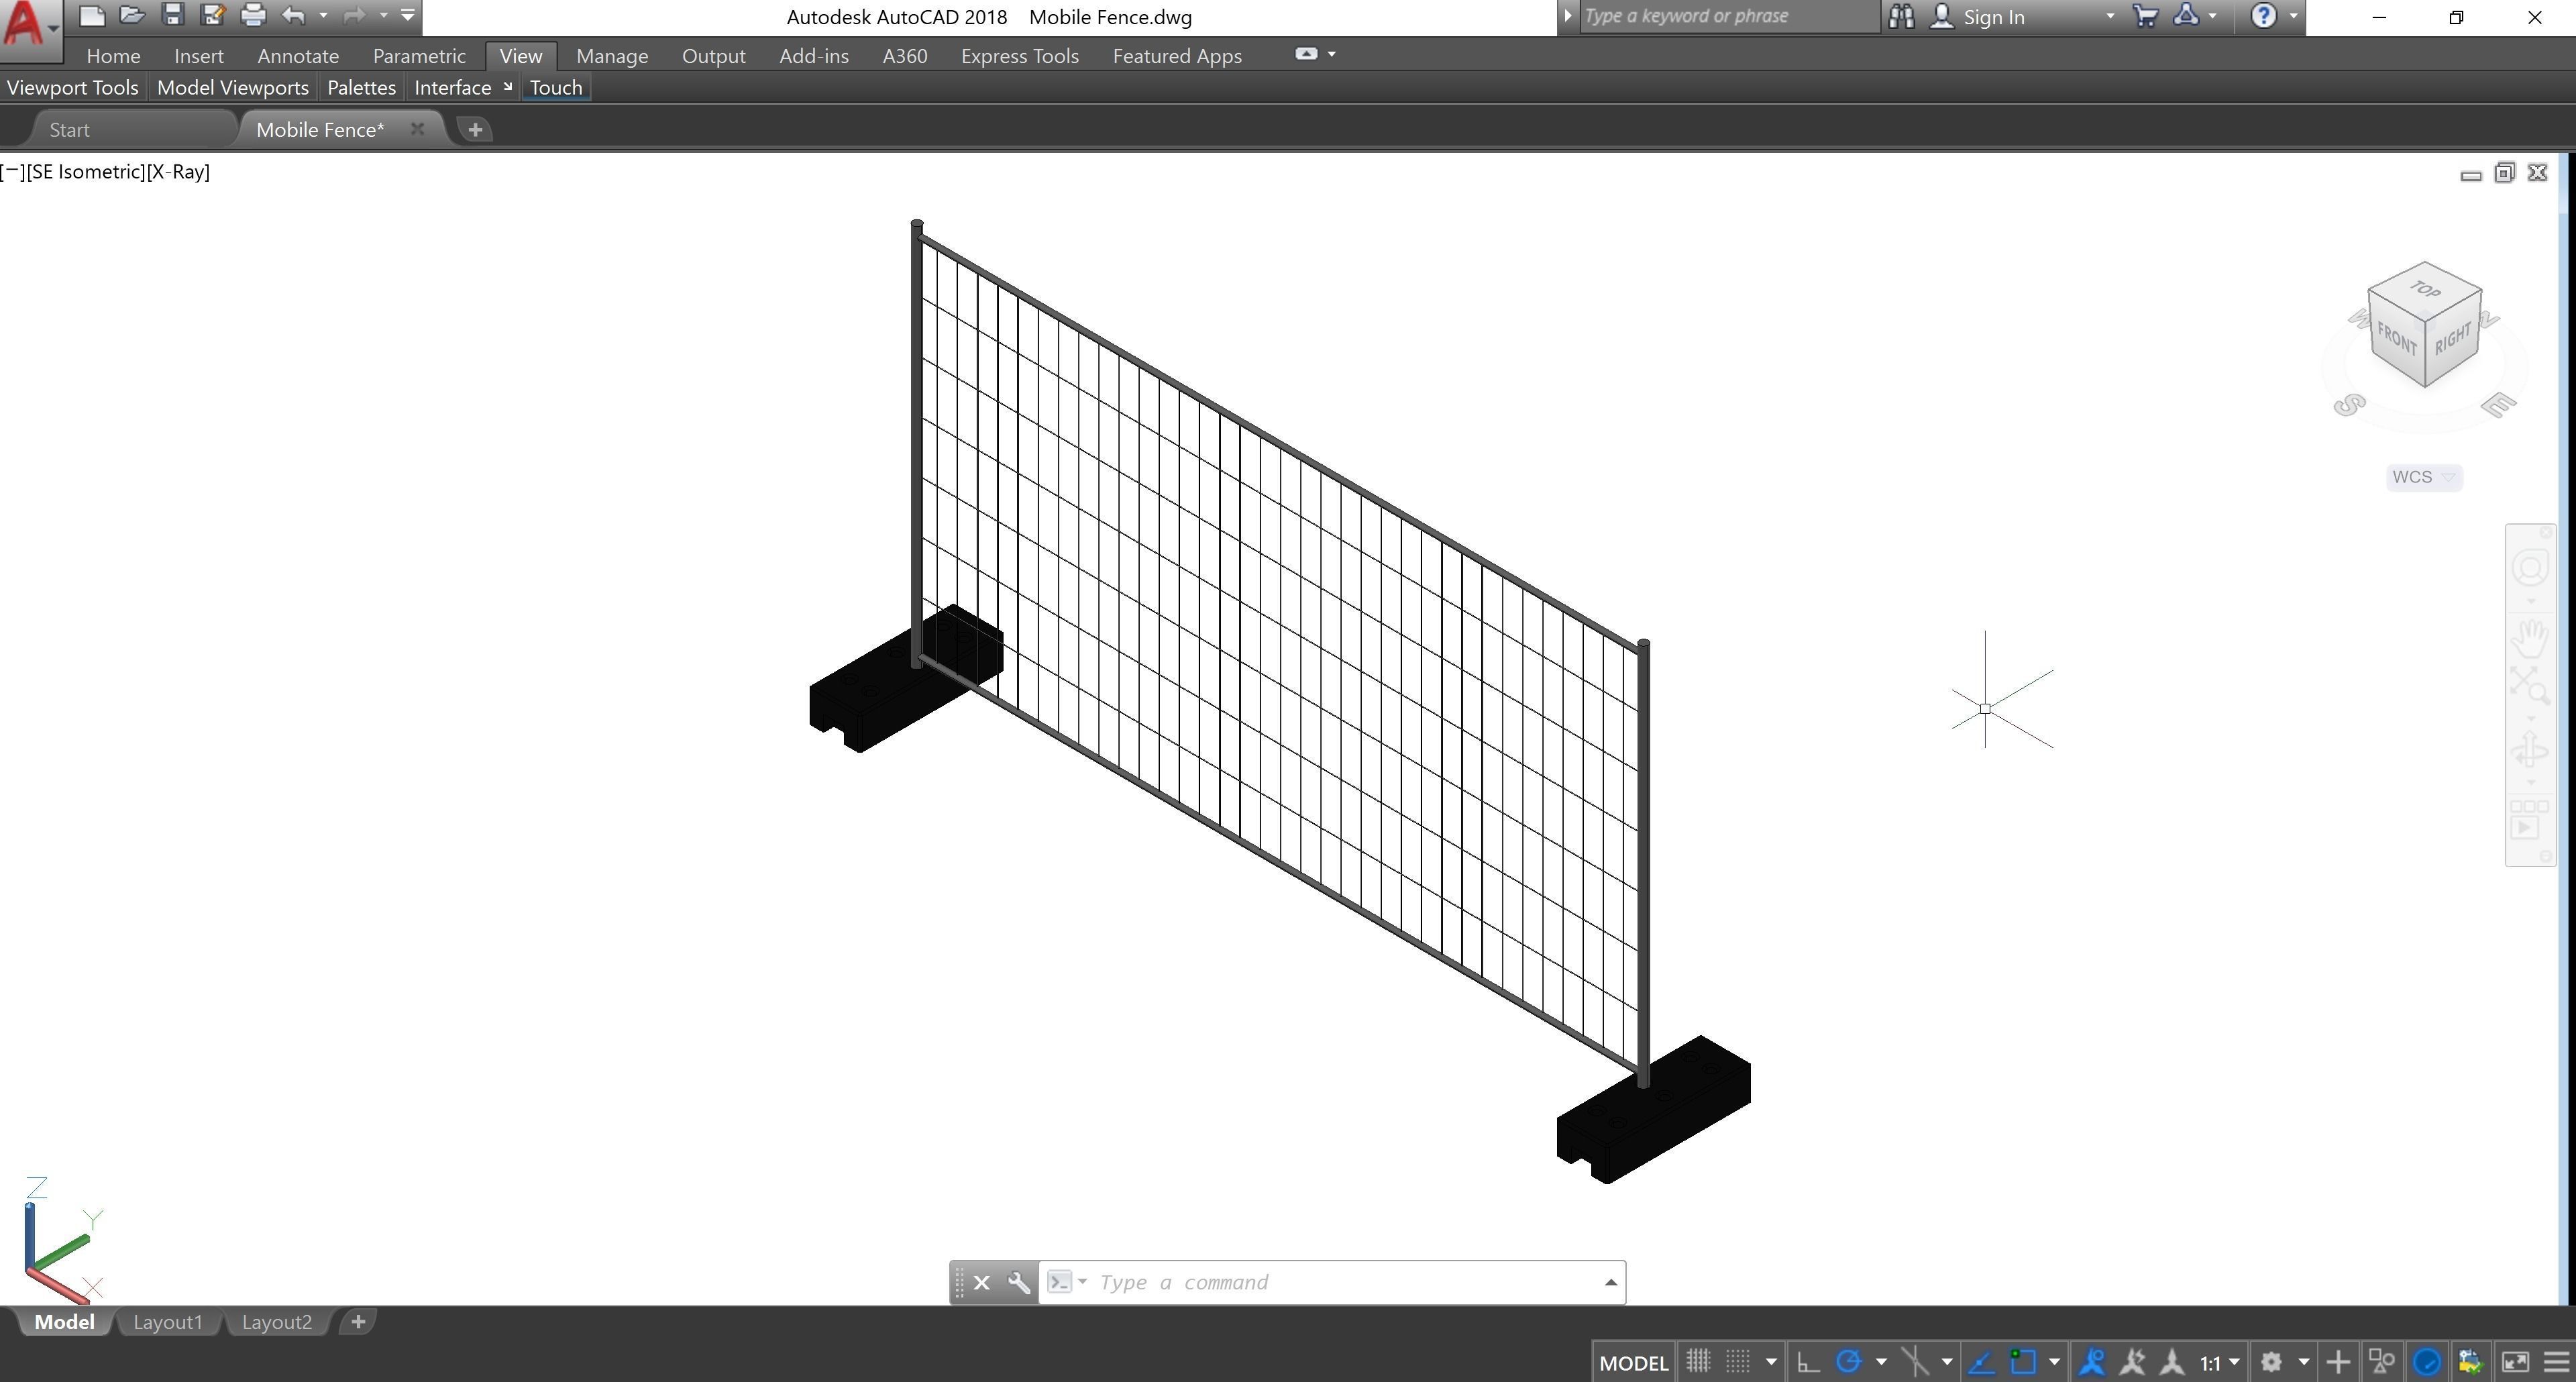Screen dimensions: 2576x1382
Task: Click the New drawing icon
Action: (92, 15)
